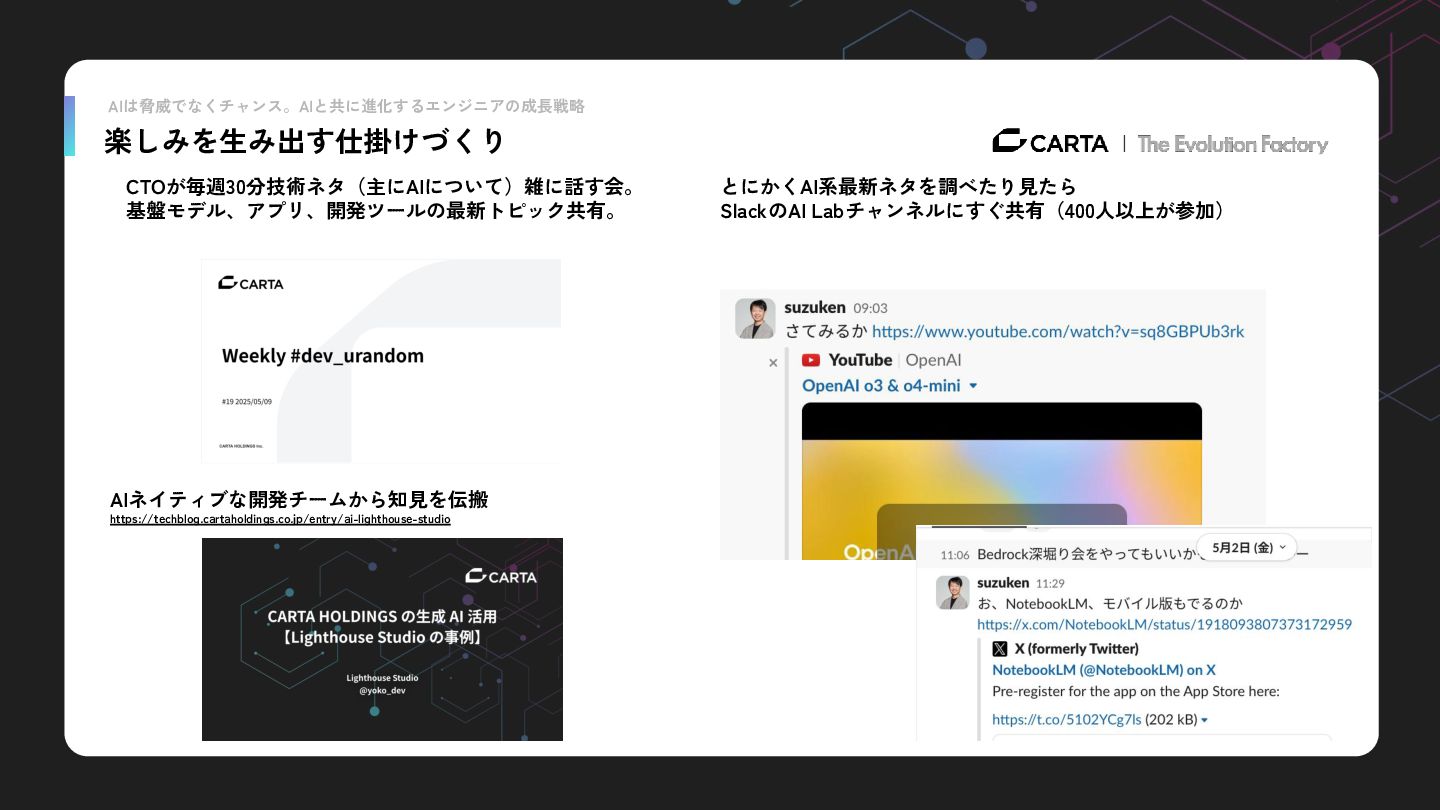Image resolution: width=1440 pixels, height=810 pixels.
Task: Click the Lighthouse Studio slide thumbnail
Action: click(382, 640)
